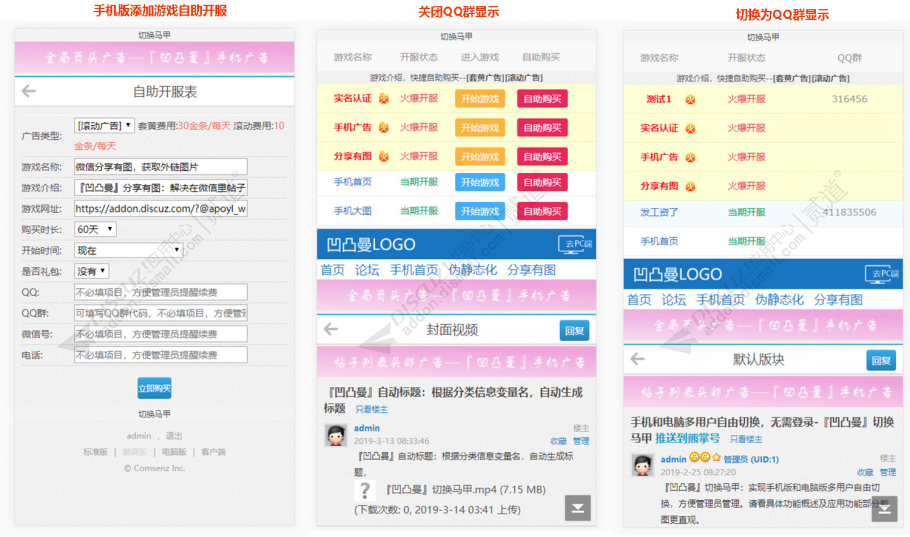
Task: Click the 微信号 input field
Action: [161, 334]
